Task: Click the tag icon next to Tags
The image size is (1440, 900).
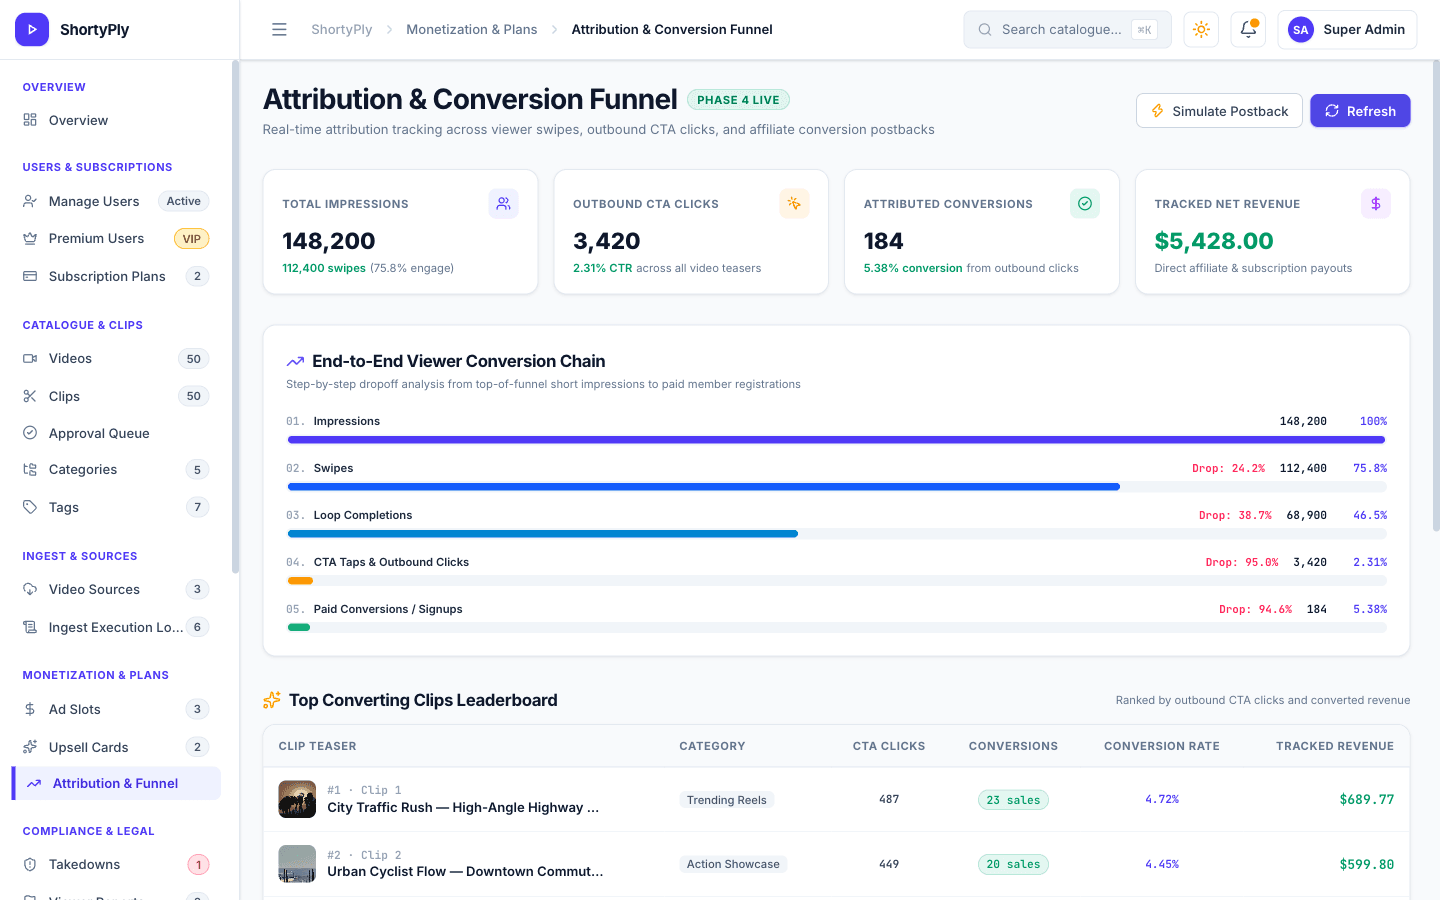Action: (x=30, y=507)
